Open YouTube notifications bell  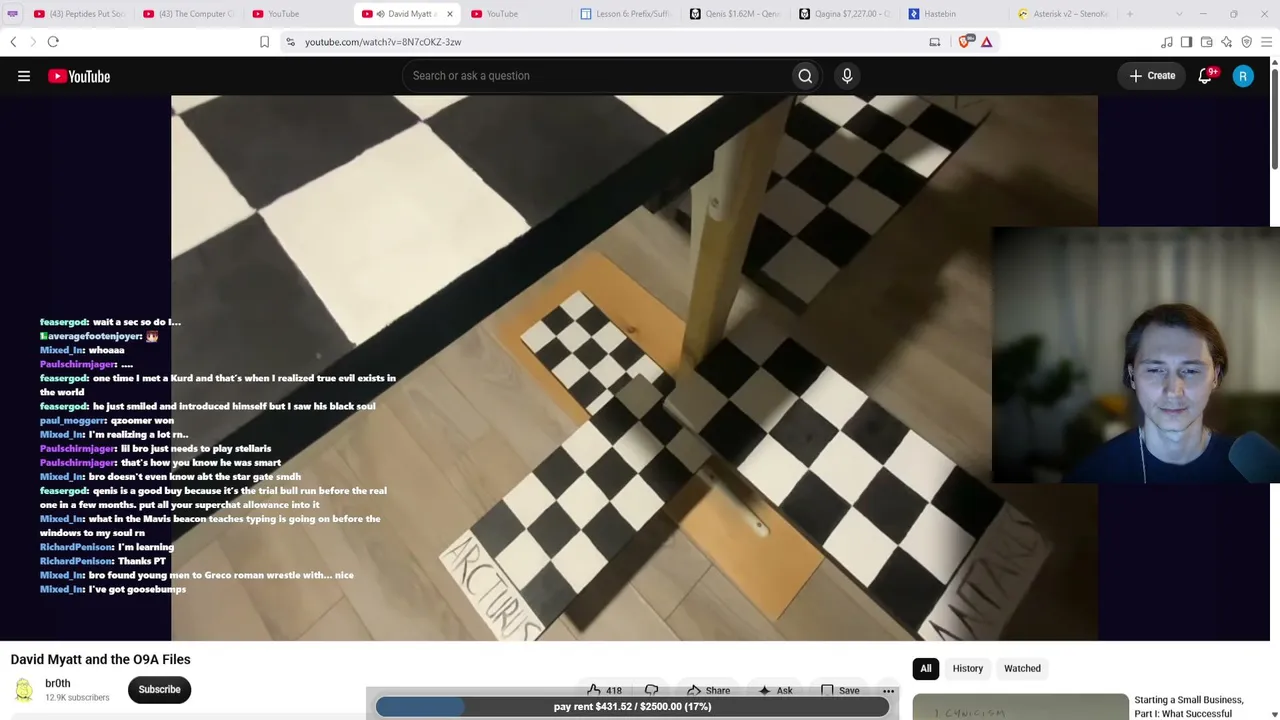(1205, 76)
